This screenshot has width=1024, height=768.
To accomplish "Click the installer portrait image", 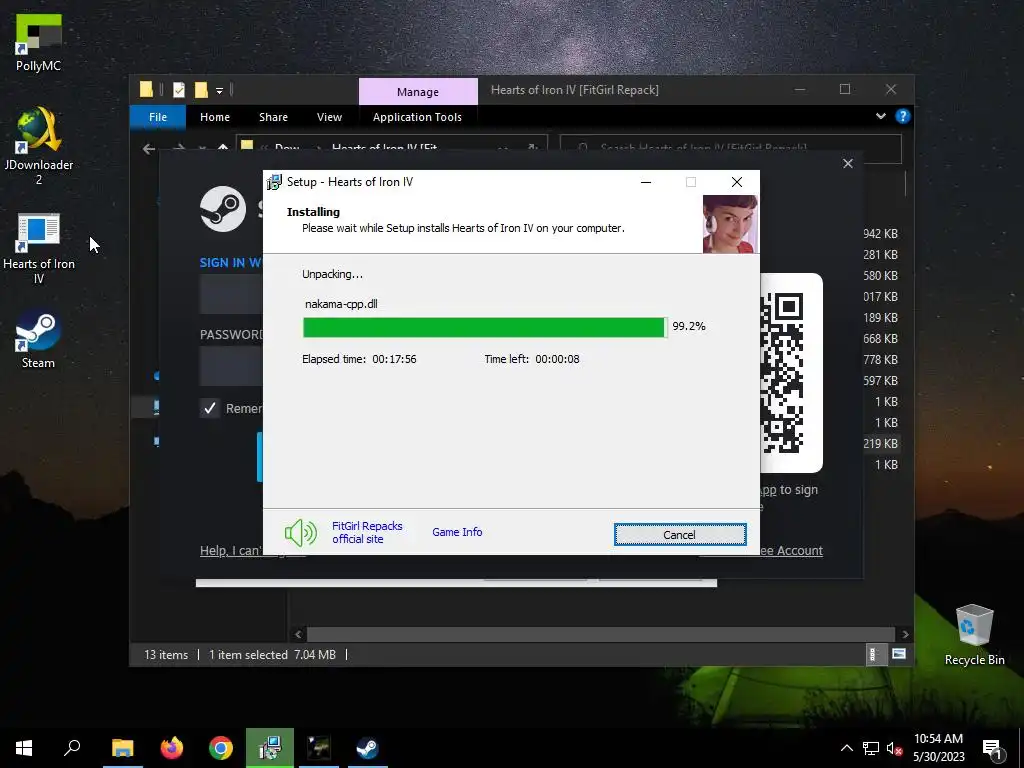I will point(730,224).
